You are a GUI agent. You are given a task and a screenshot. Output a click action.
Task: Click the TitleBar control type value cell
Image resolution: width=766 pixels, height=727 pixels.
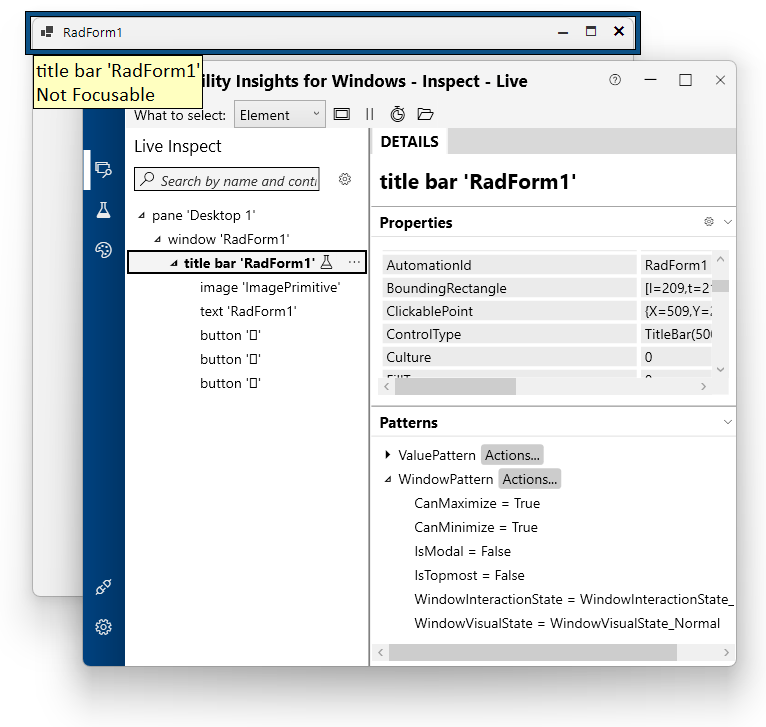point(676,334)
